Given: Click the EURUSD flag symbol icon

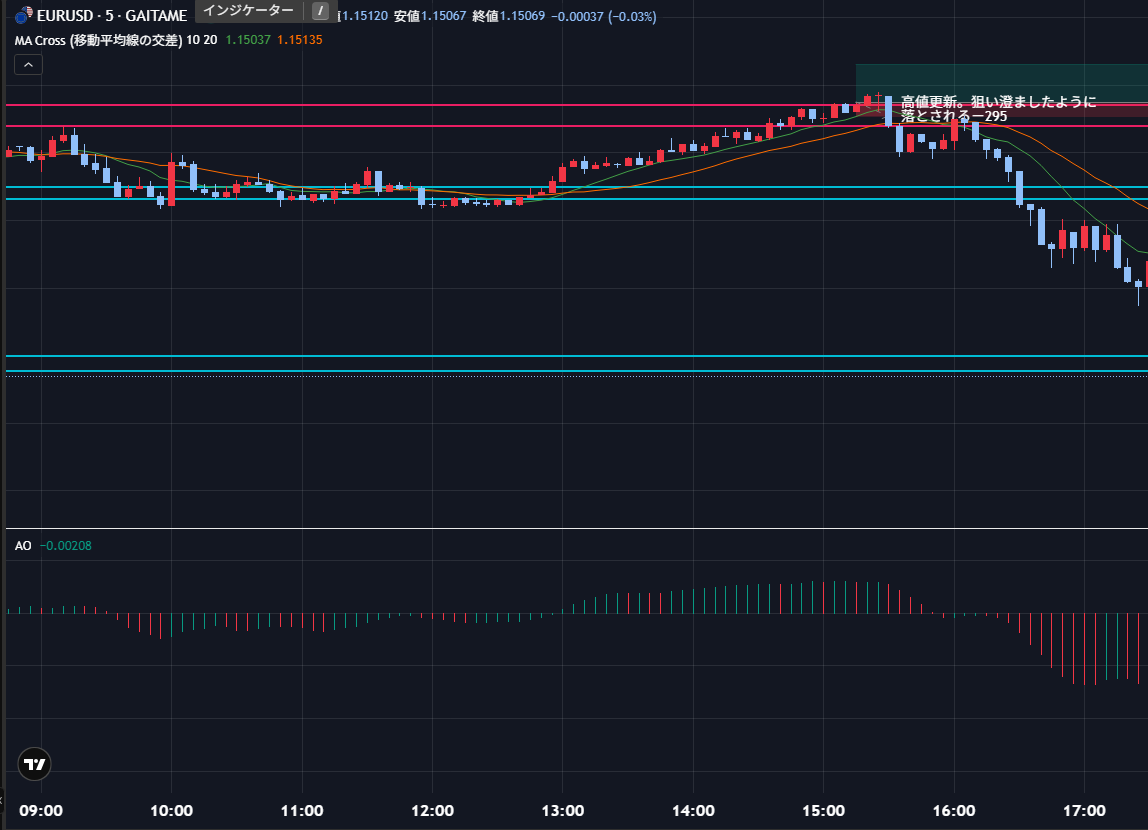Looking at the screenshot, I should [23, 16].
